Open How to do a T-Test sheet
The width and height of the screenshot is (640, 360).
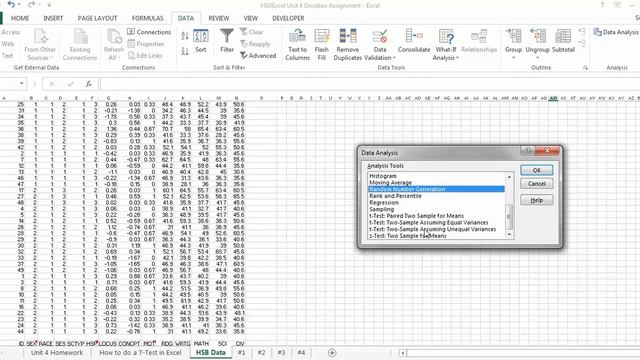pos(140,353)
